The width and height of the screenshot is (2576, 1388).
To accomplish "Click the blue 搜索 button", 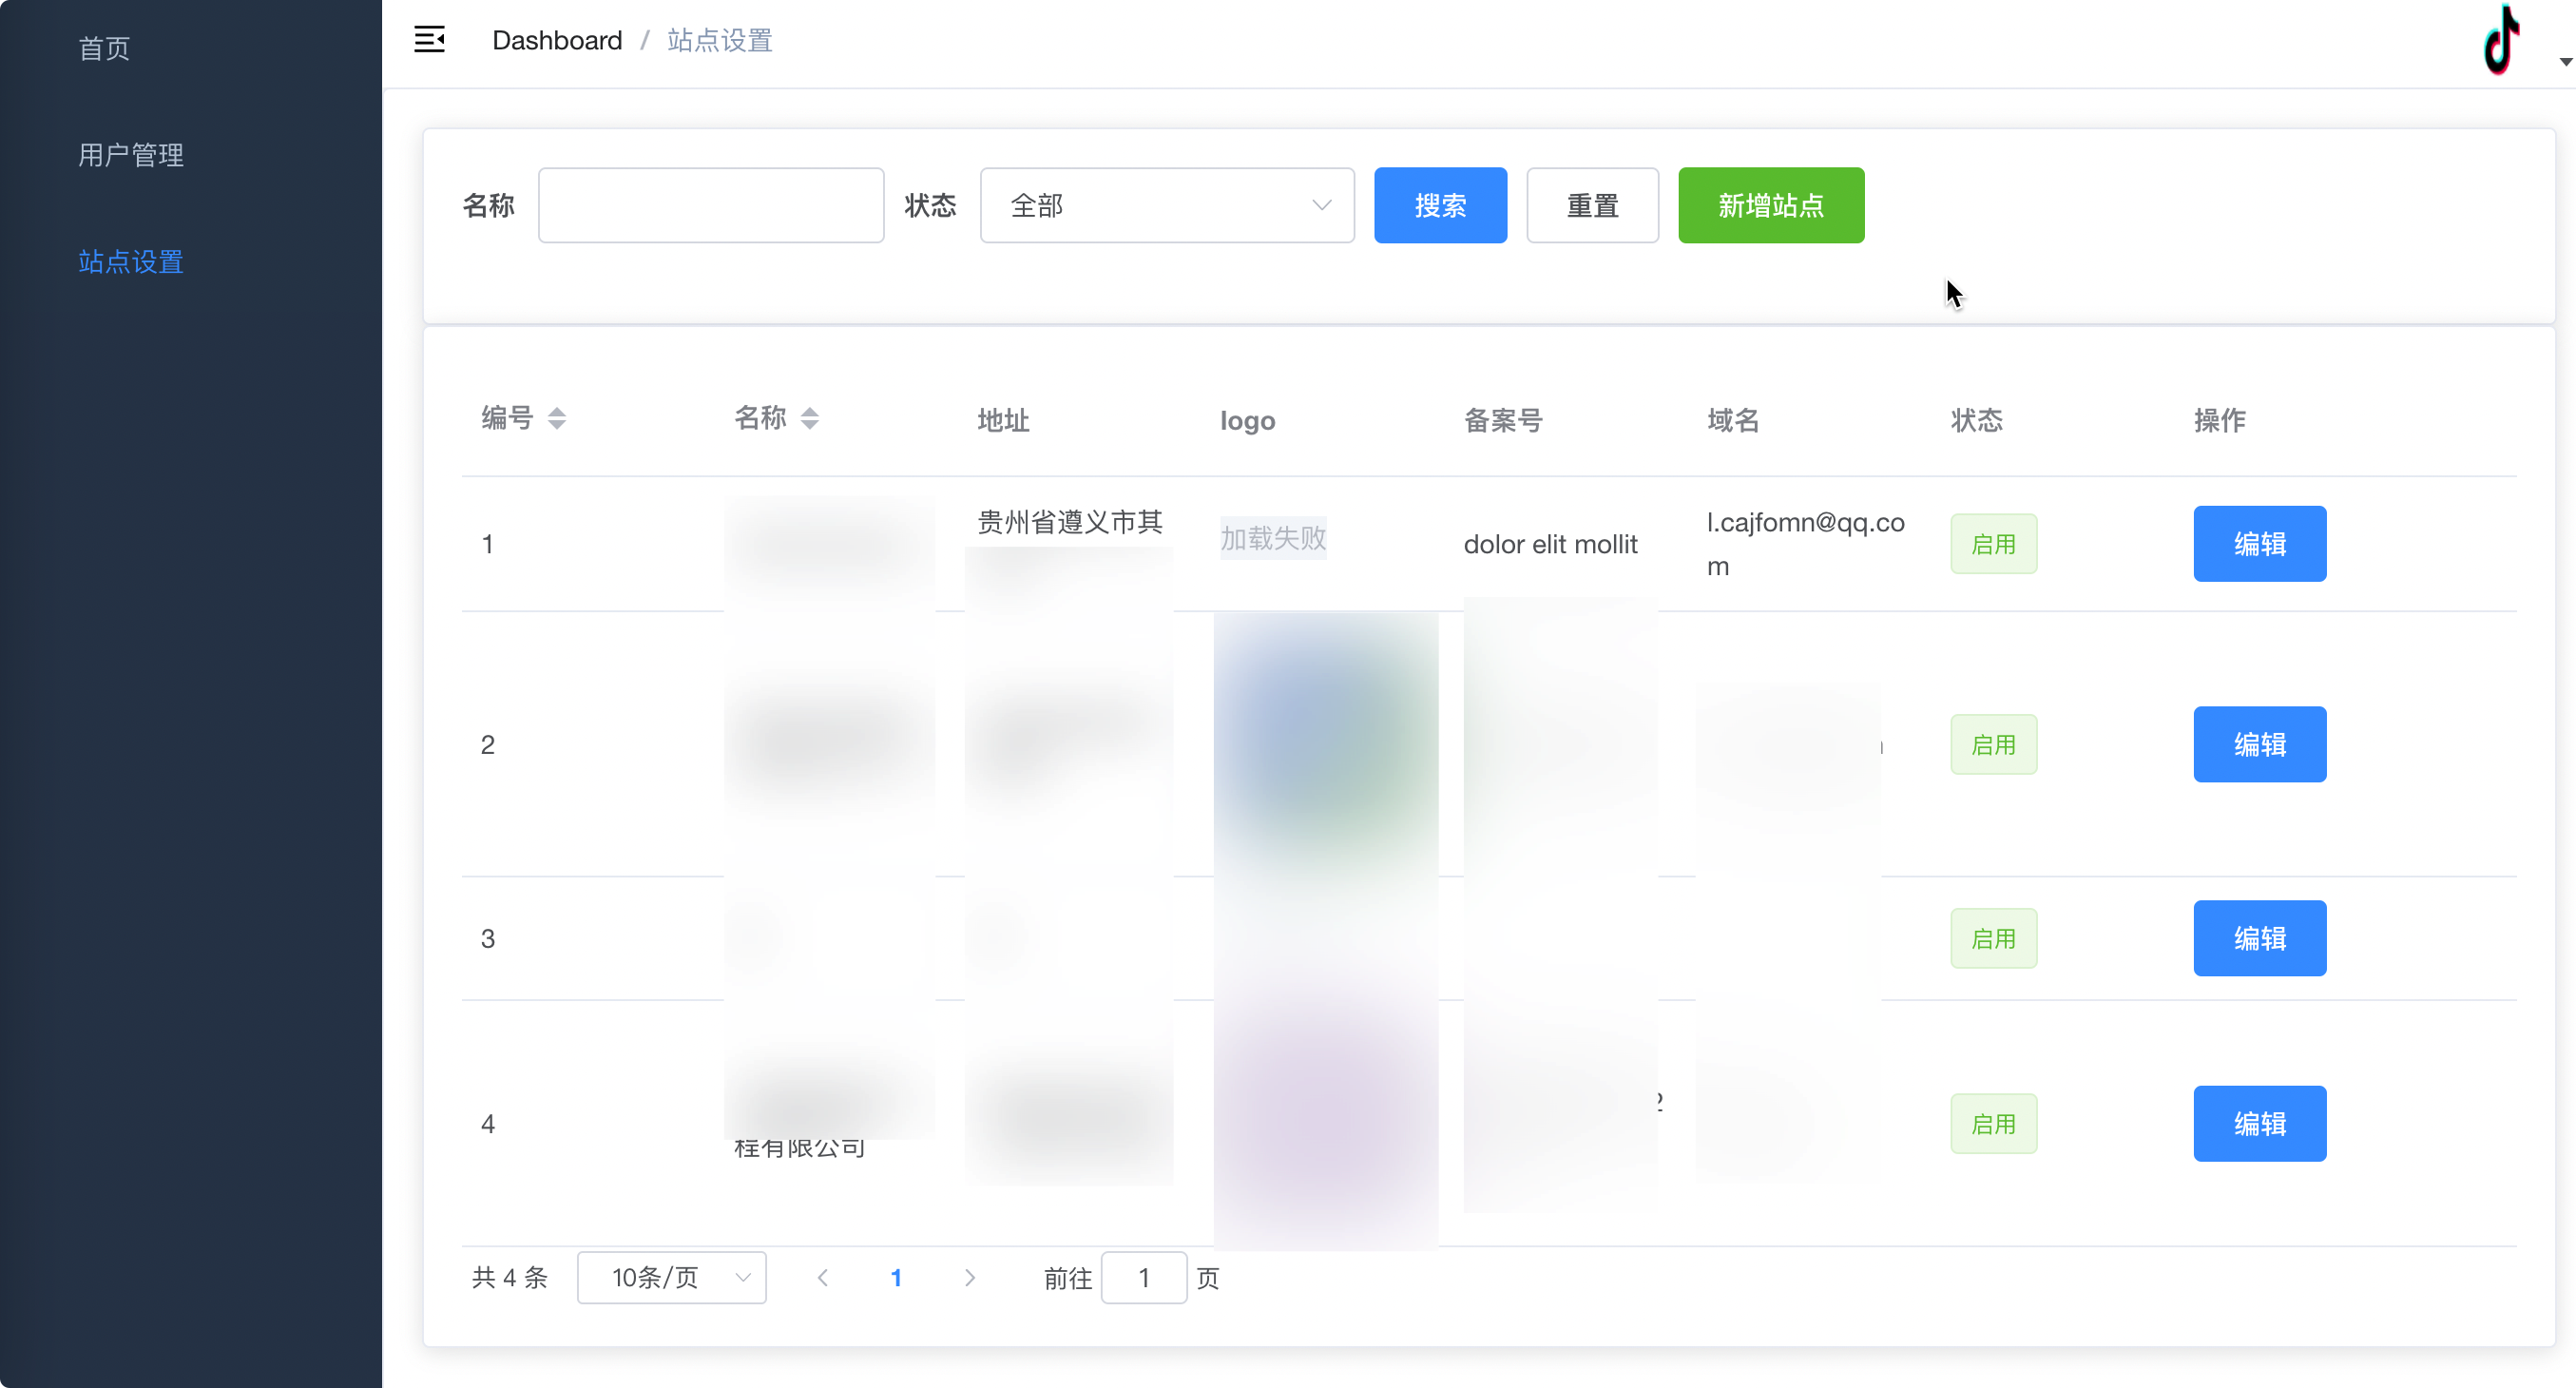I will tap(1440, 205).
